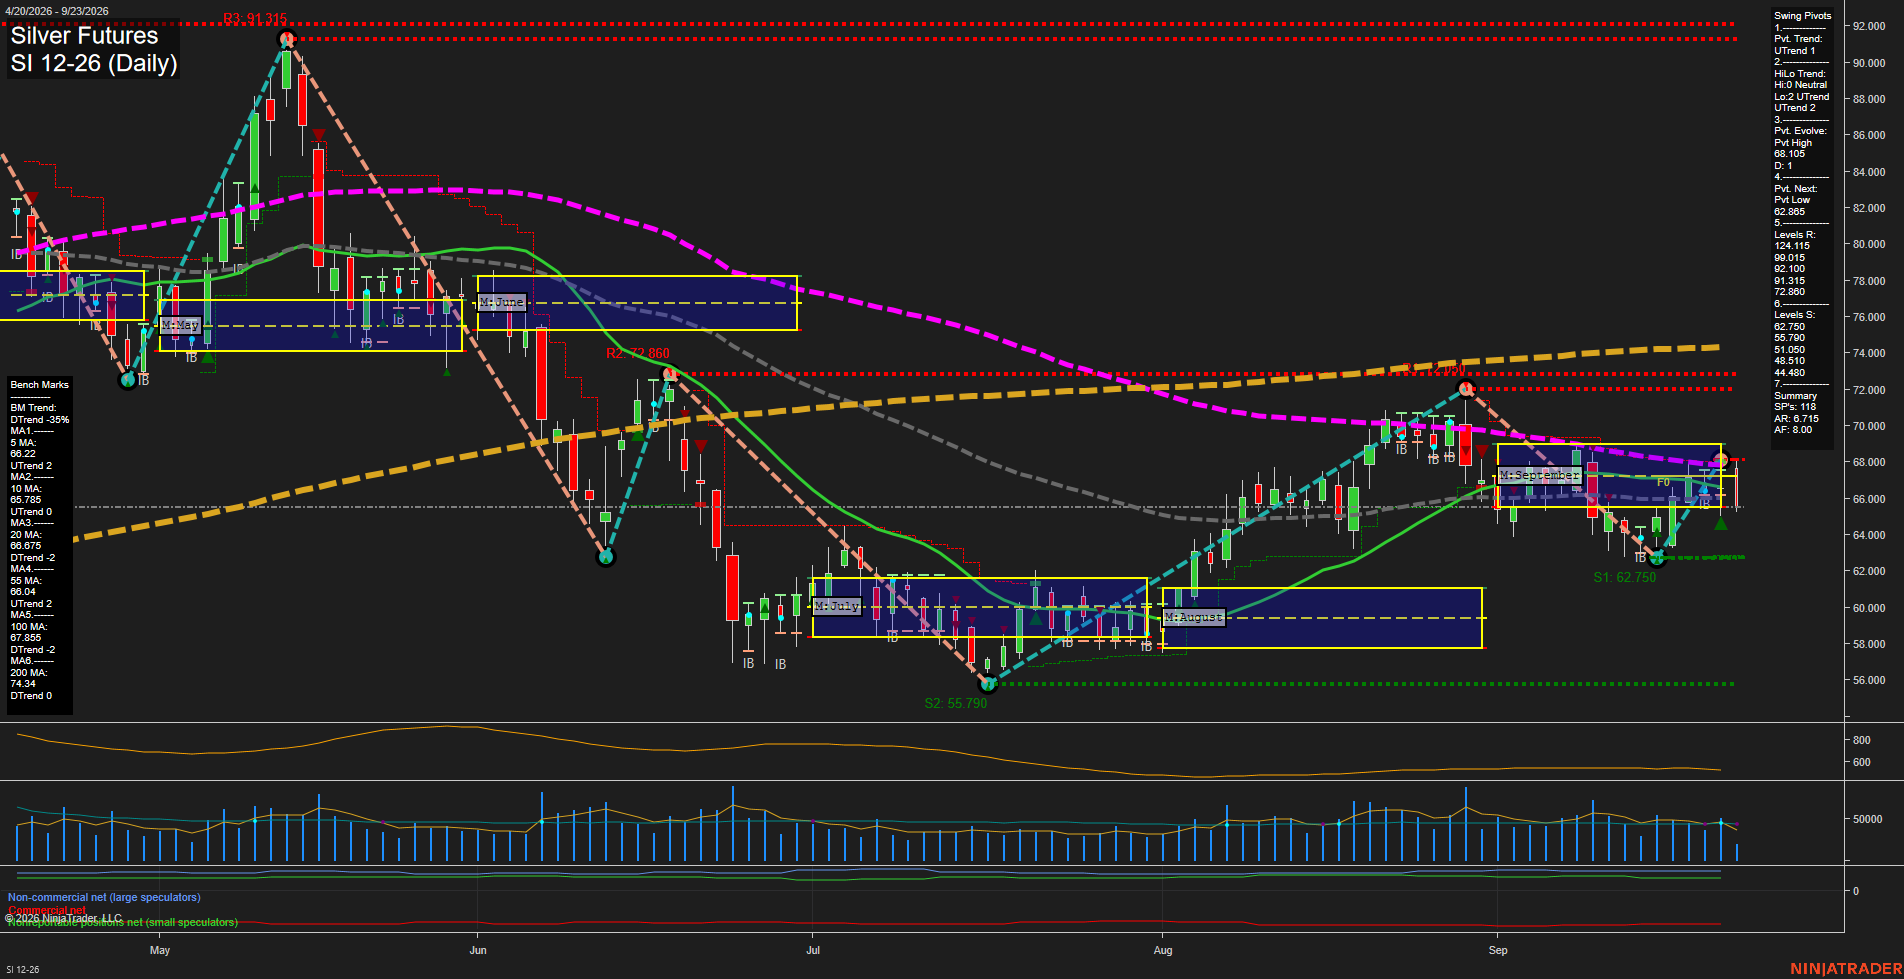Click the 800 indicator axis label
The height and width of the screenshot is (979, 1904).
[1861, 741]
